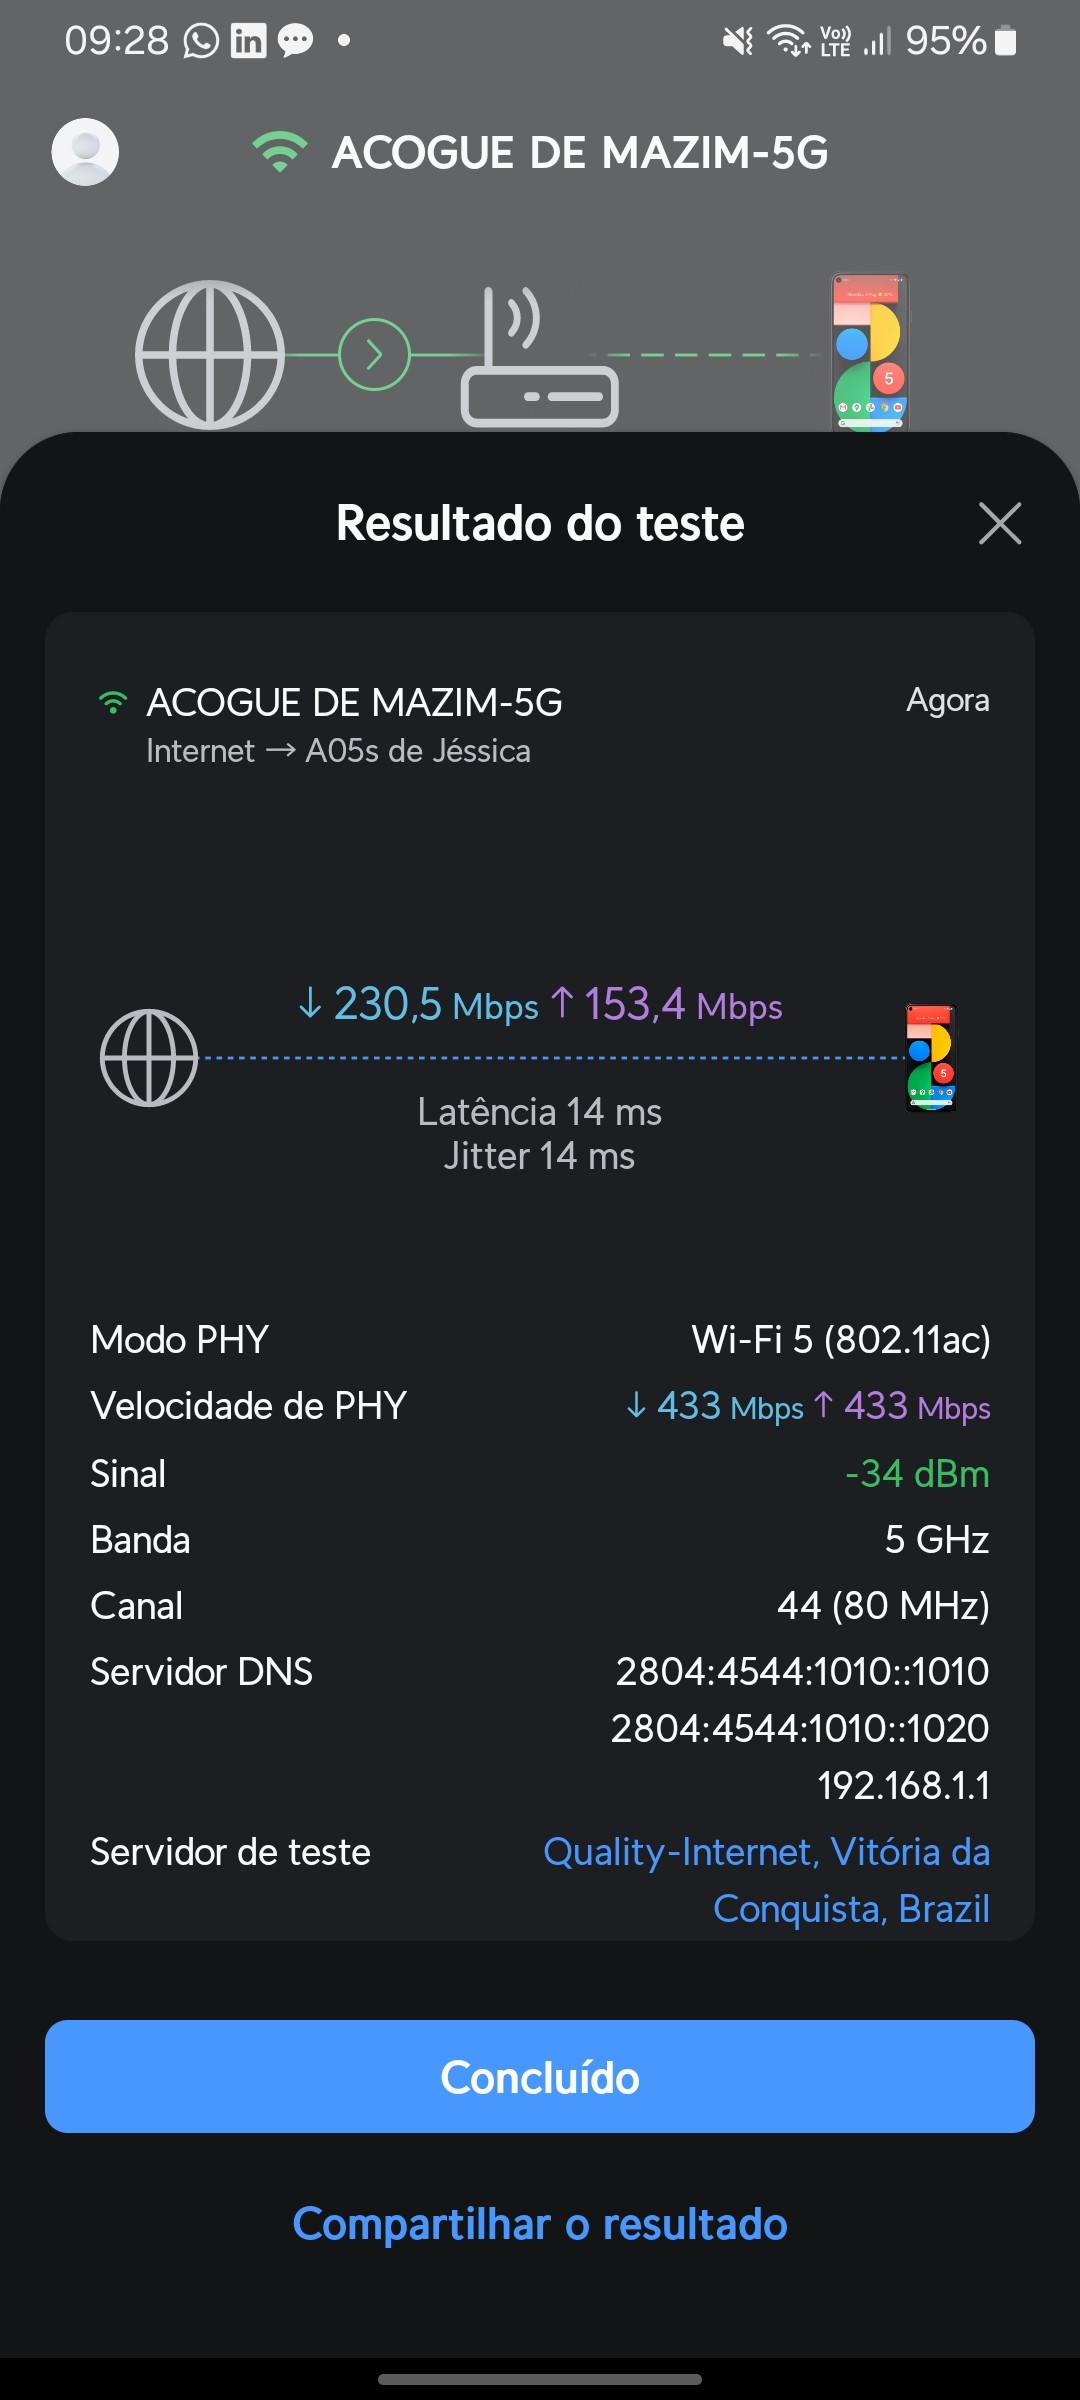Tap the 230,5 Mbps download speed
The image size is (1080, 2400).
(418, 1005)
